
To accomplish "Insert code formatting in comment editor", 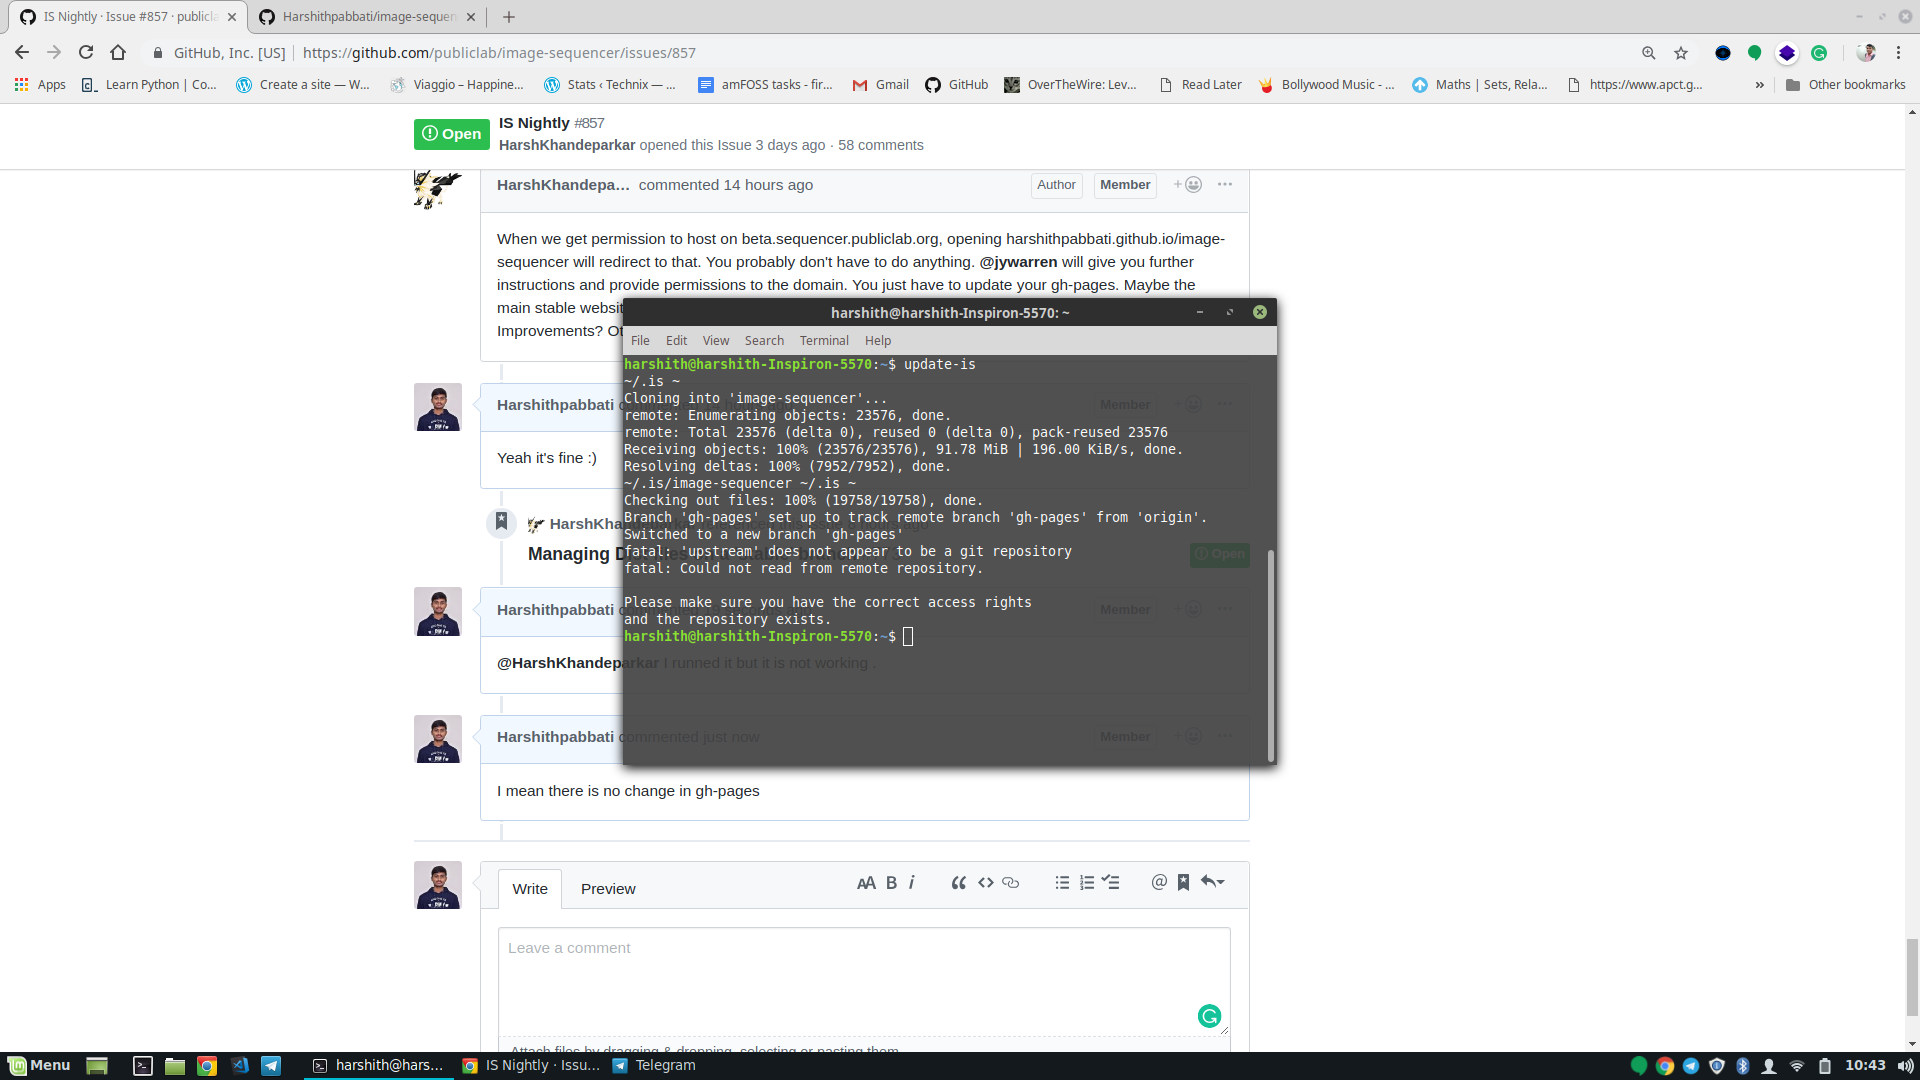I will [x=986, y=883].
